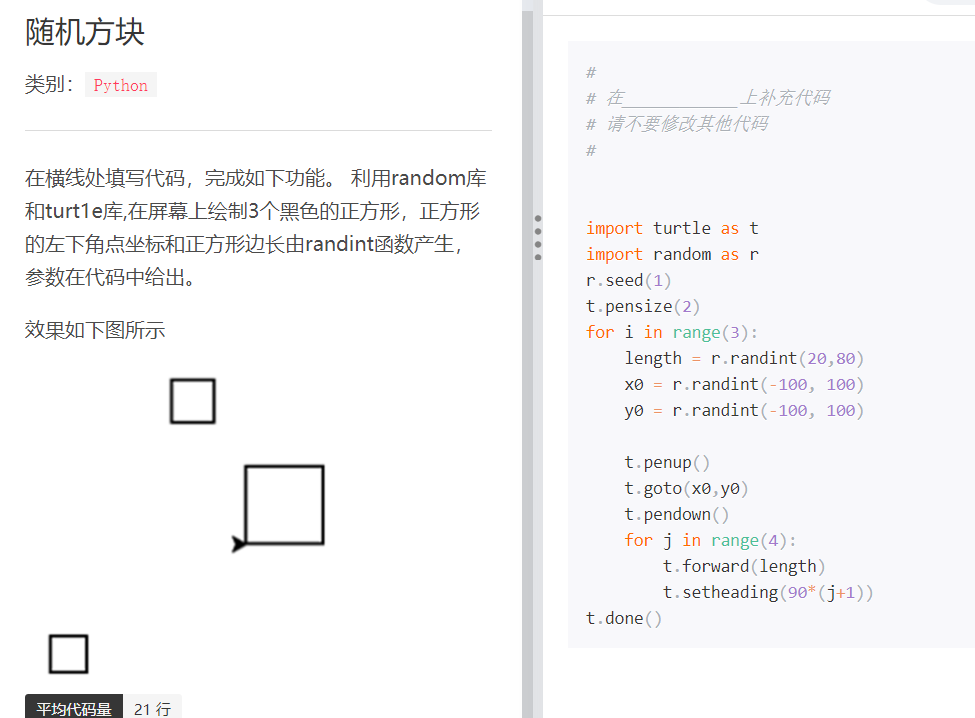Click the 21 行 statistic label
975x718 pixels.
pyautogui.click(x=152, y=707)
